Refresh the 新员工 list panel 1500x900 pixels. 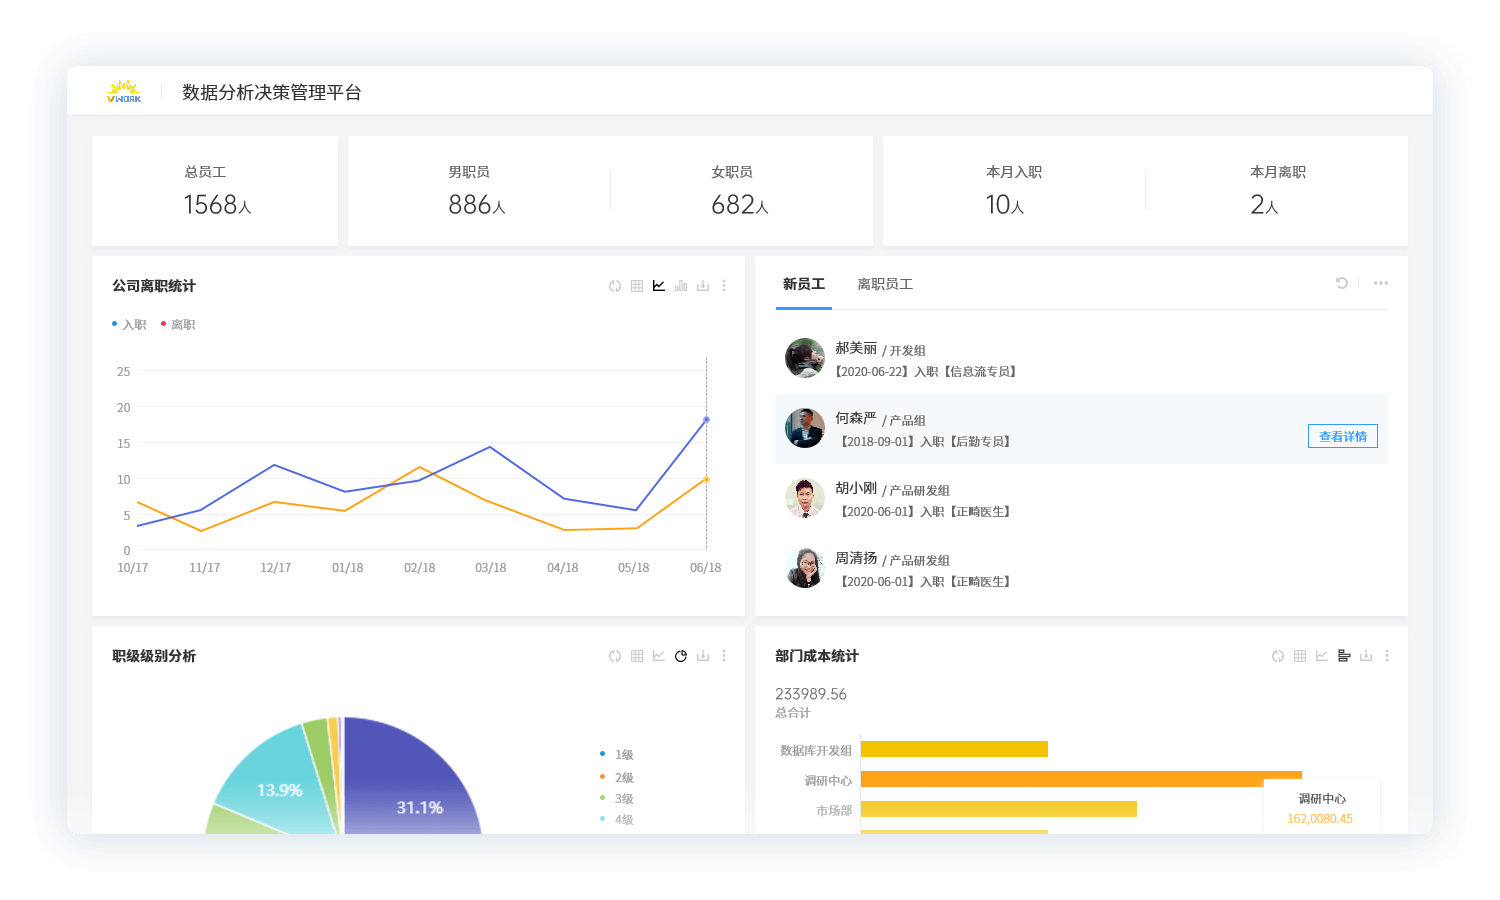tap(1342, 283)
